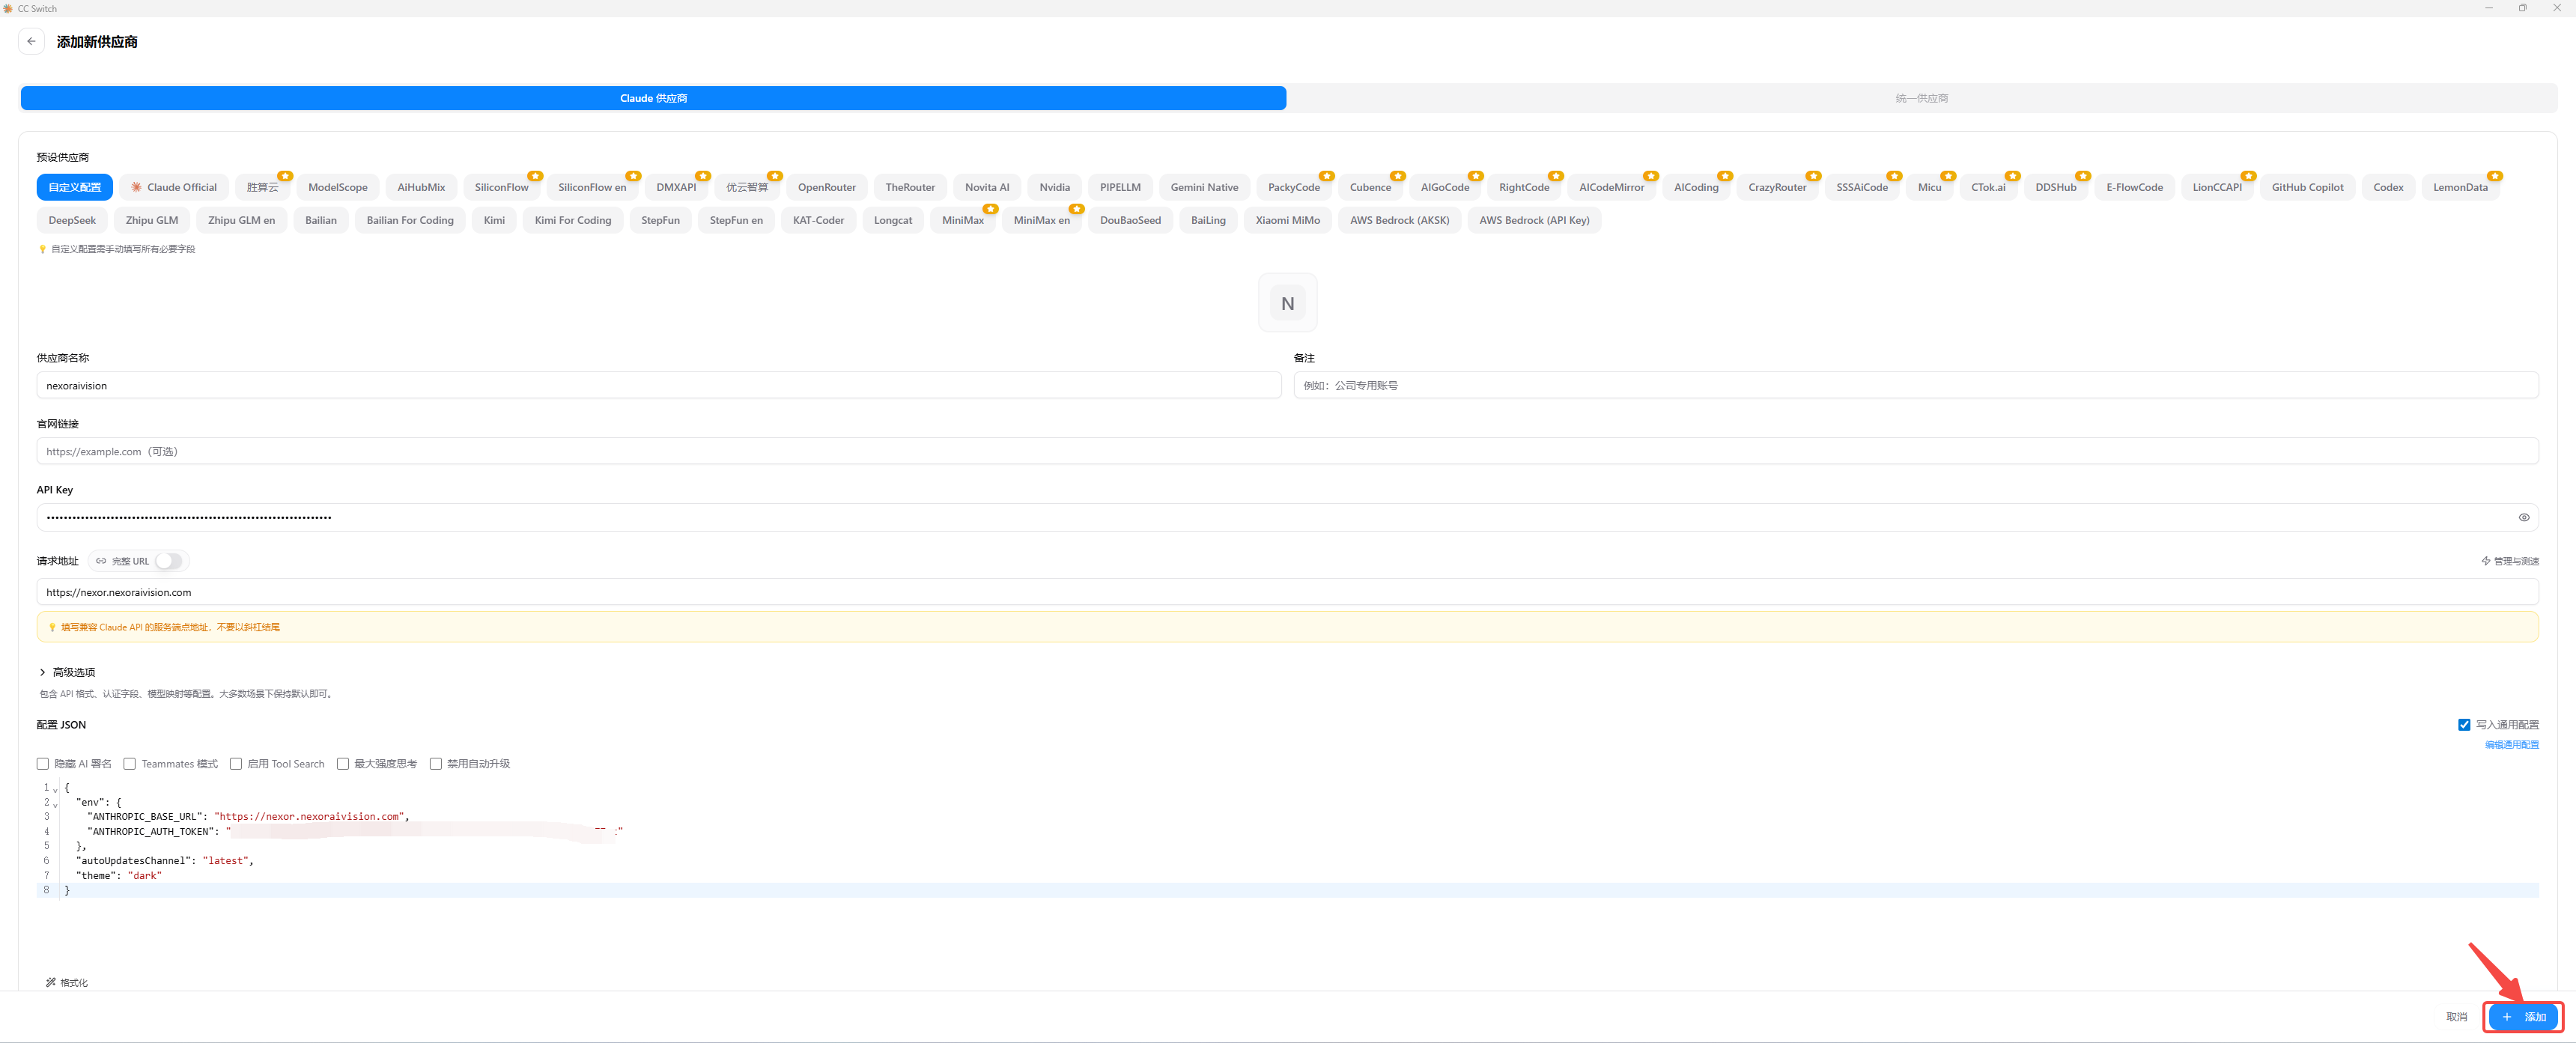Click the 请求地址 base URL field

tap(1288, 592)
